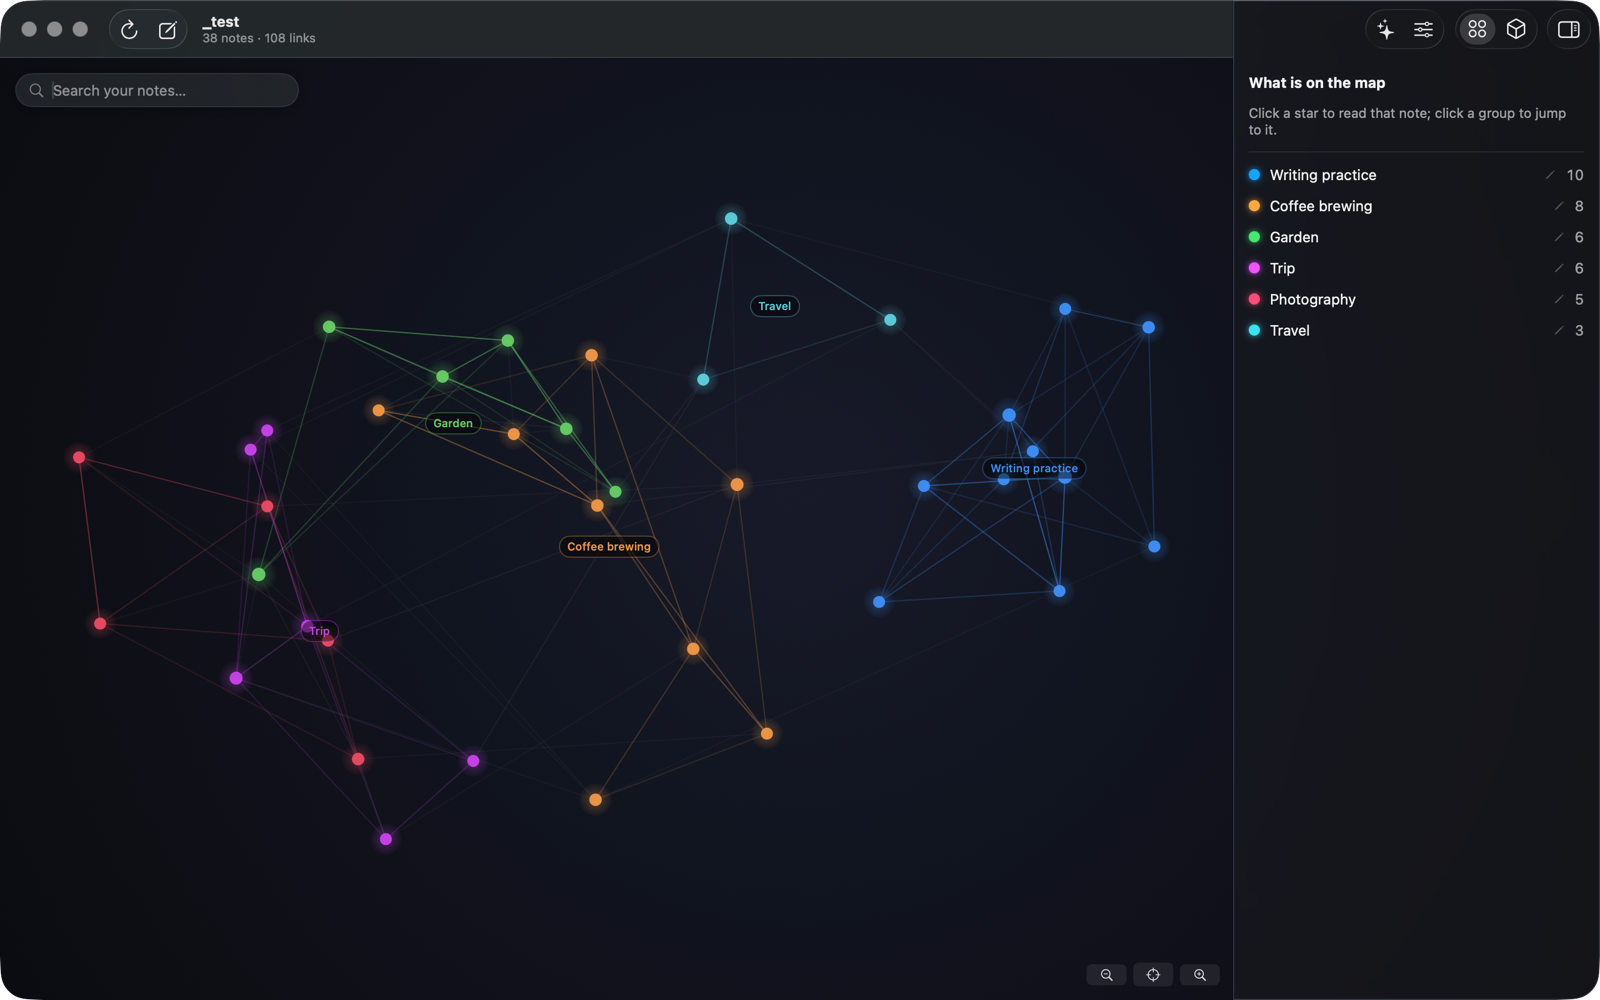
Task: Recenter the map with crosshair icon
Action: click(1153, 975)
